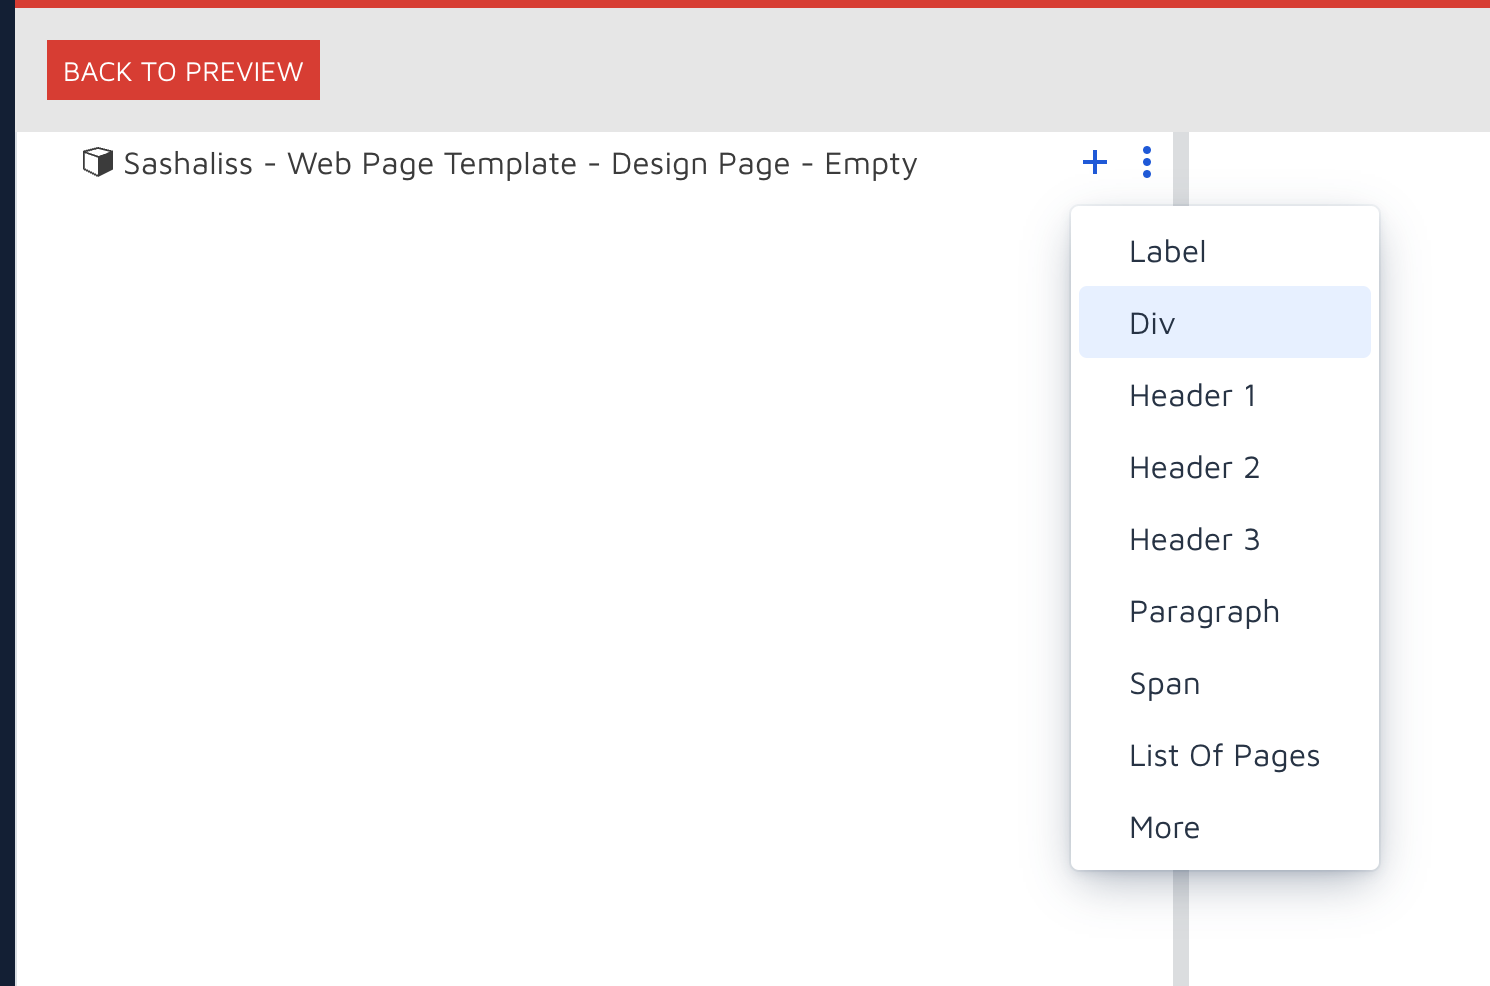
Task: Click the red bar at the top edge
Action: click(x=745, y=3)
